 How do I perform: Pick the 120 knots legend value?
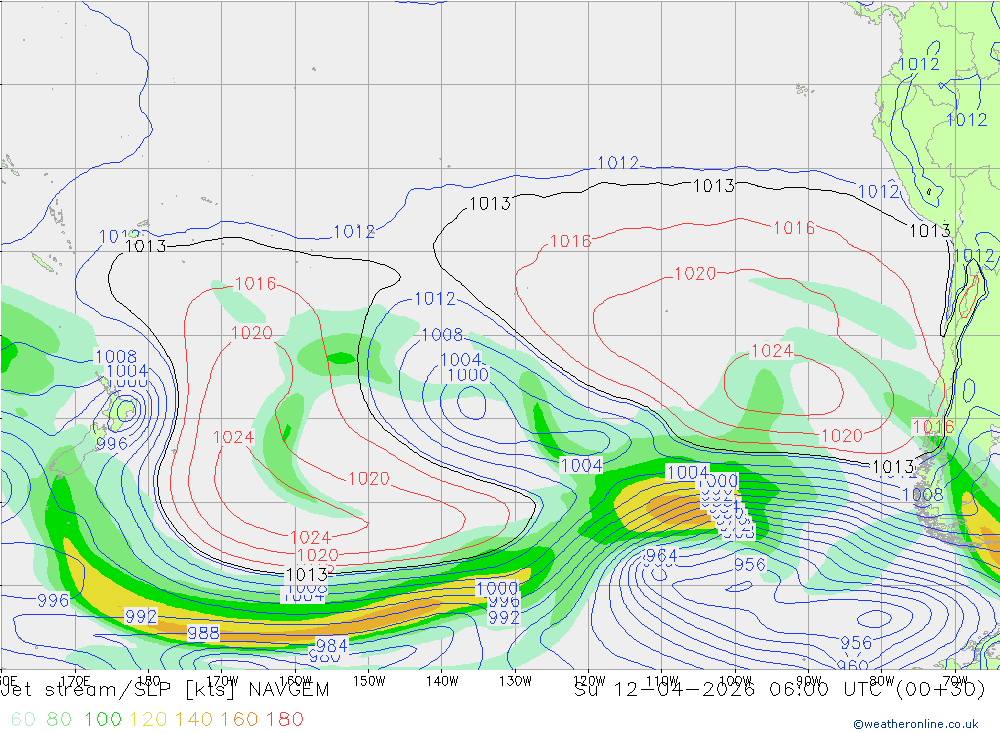148,719
